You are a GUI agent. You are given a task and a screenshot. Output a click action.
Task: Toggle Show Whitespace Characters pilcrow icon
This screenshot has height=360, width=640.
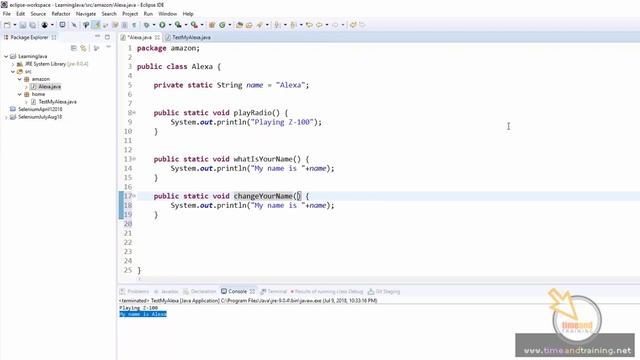tap(134, 25)
